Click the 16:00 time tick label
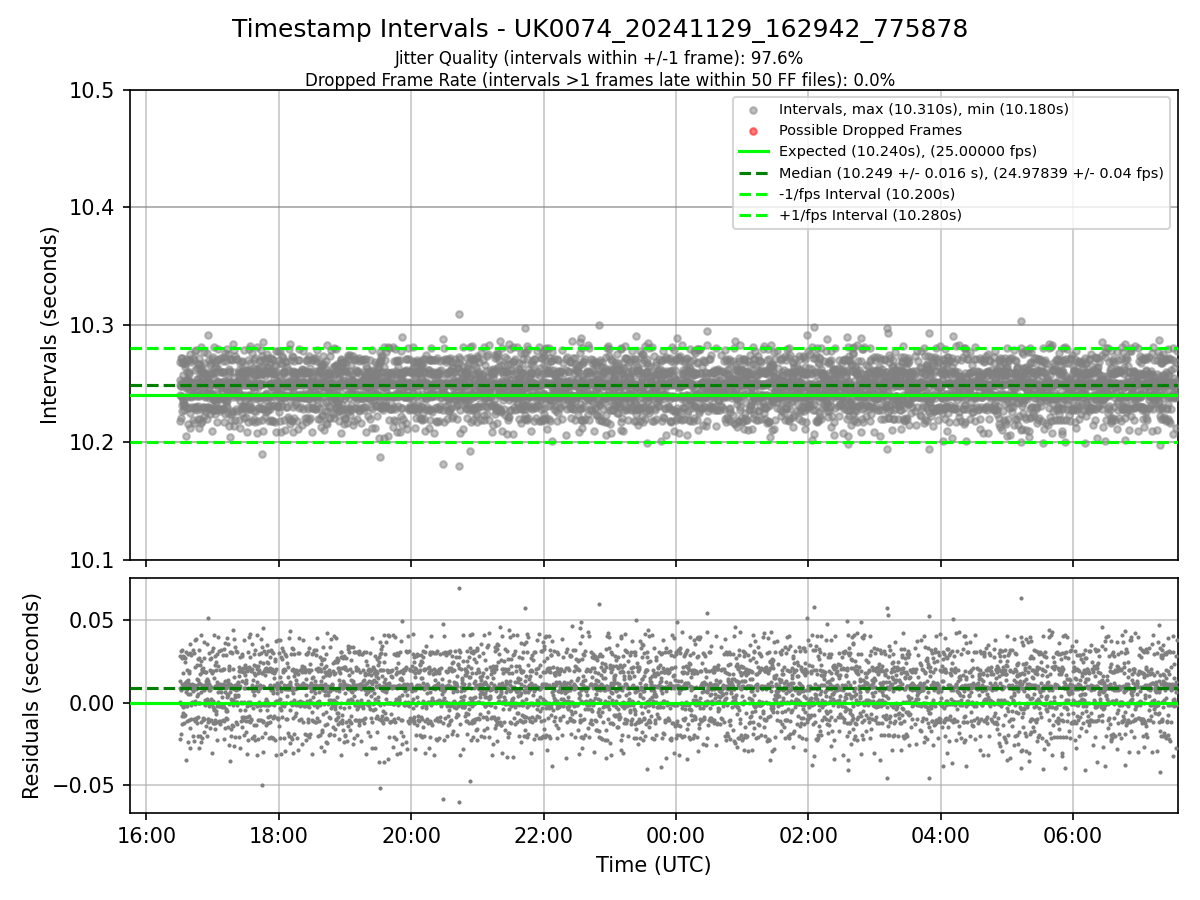 click(x=146, y=835)
